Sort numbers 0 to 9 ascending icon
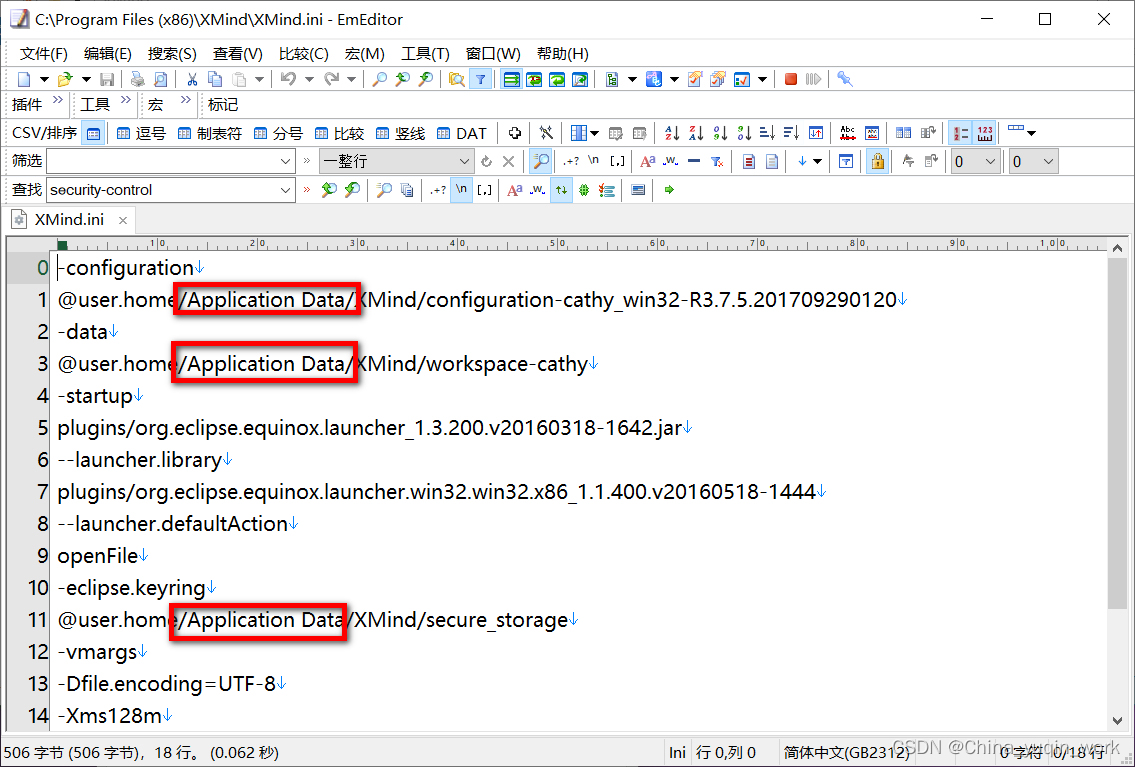This screenshot has width=1135, height=767. [x=720, y=133]
